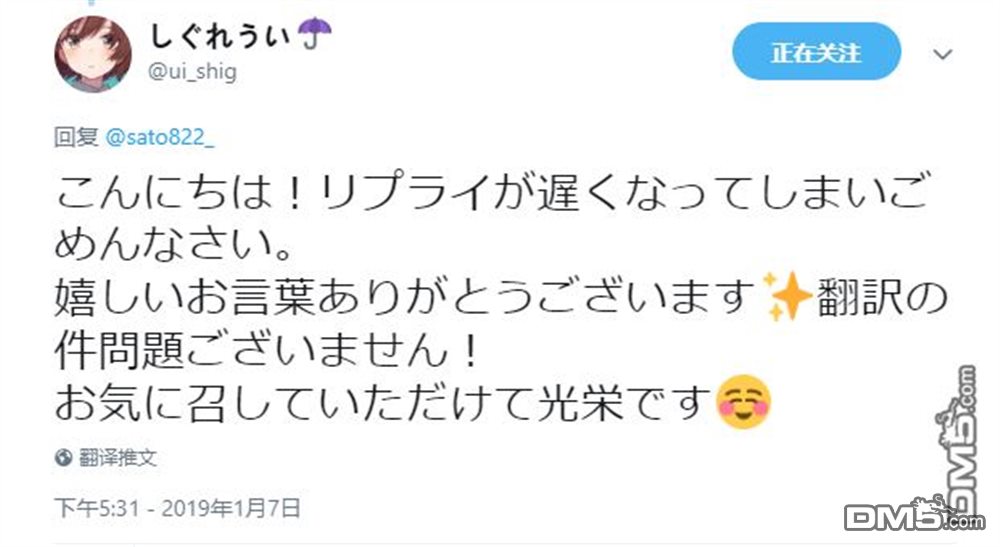Click the horizontal DM5.com watermark logo

pyautogui.click(x=913, y=514)
